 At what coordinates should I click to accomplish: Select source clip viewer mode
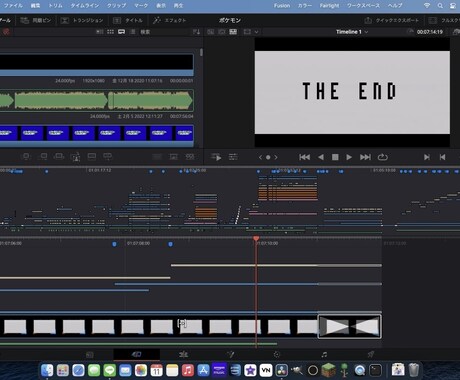211,32
